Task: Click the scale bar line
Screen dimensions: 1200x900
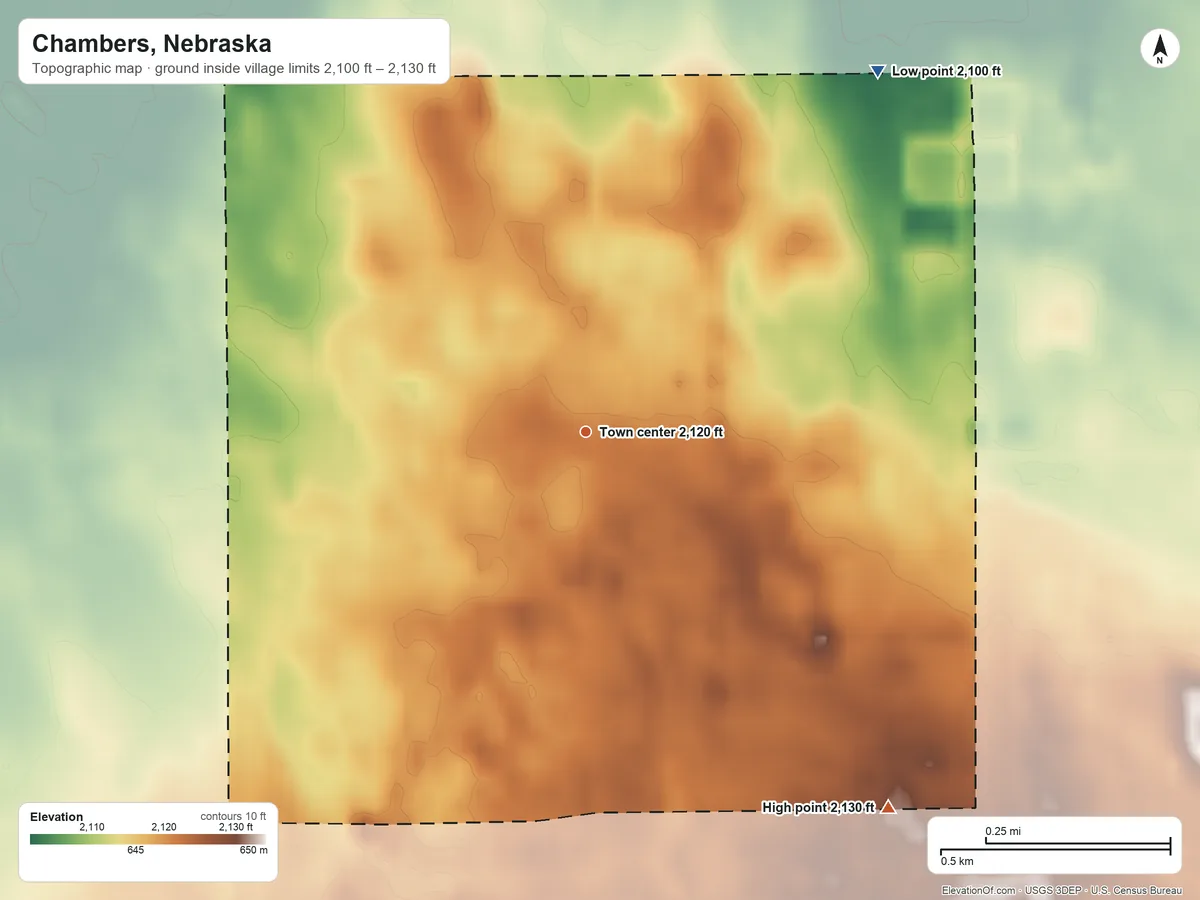Action: (1055, 847)
